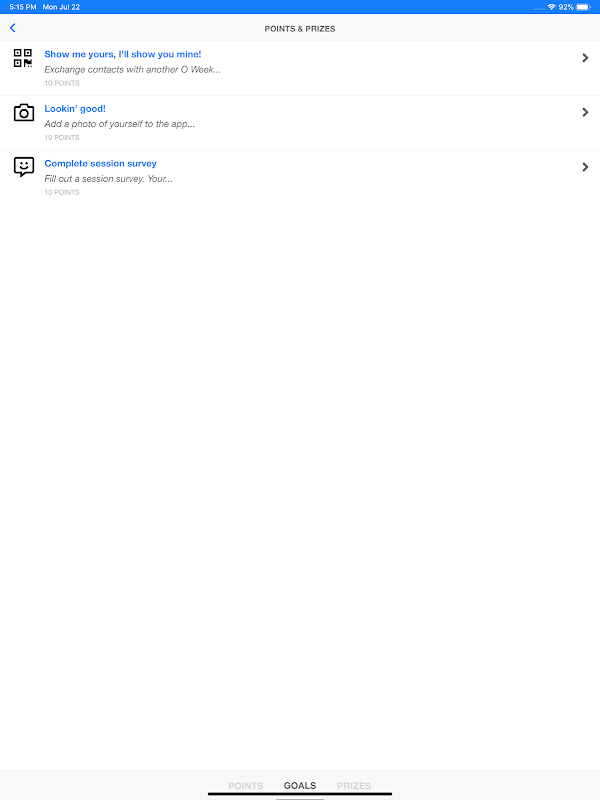Image resolution: width=600 pixels, height=800 pixels.
Task: Open chevron for Complete session survey
Action: [x=585, y=167]
